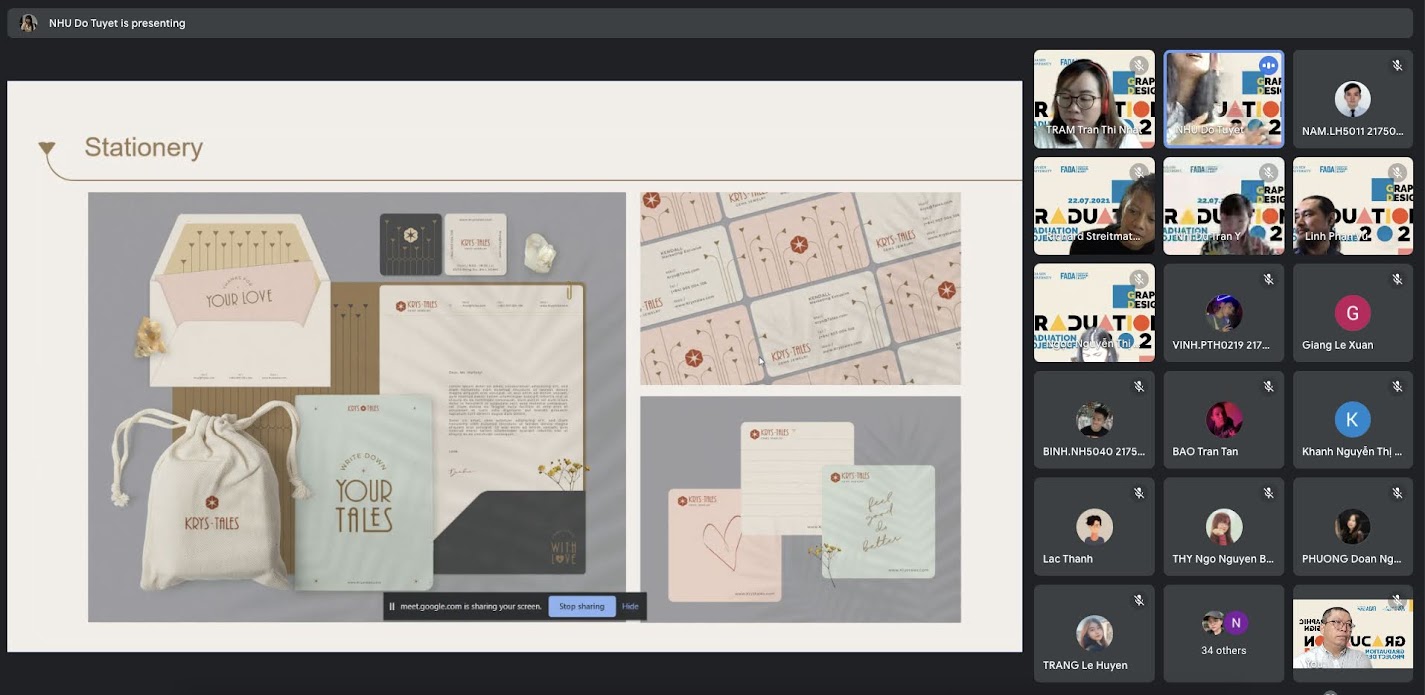The height and width of the screenshot is (695, 1425).
Task: Click the purple N avatar in others tile
Action: coord(1236,623)
